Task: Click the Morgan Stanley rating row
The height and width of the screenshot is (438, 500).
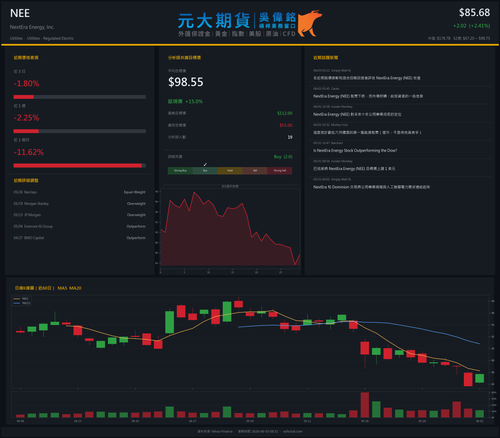Action: click(80, 204)
